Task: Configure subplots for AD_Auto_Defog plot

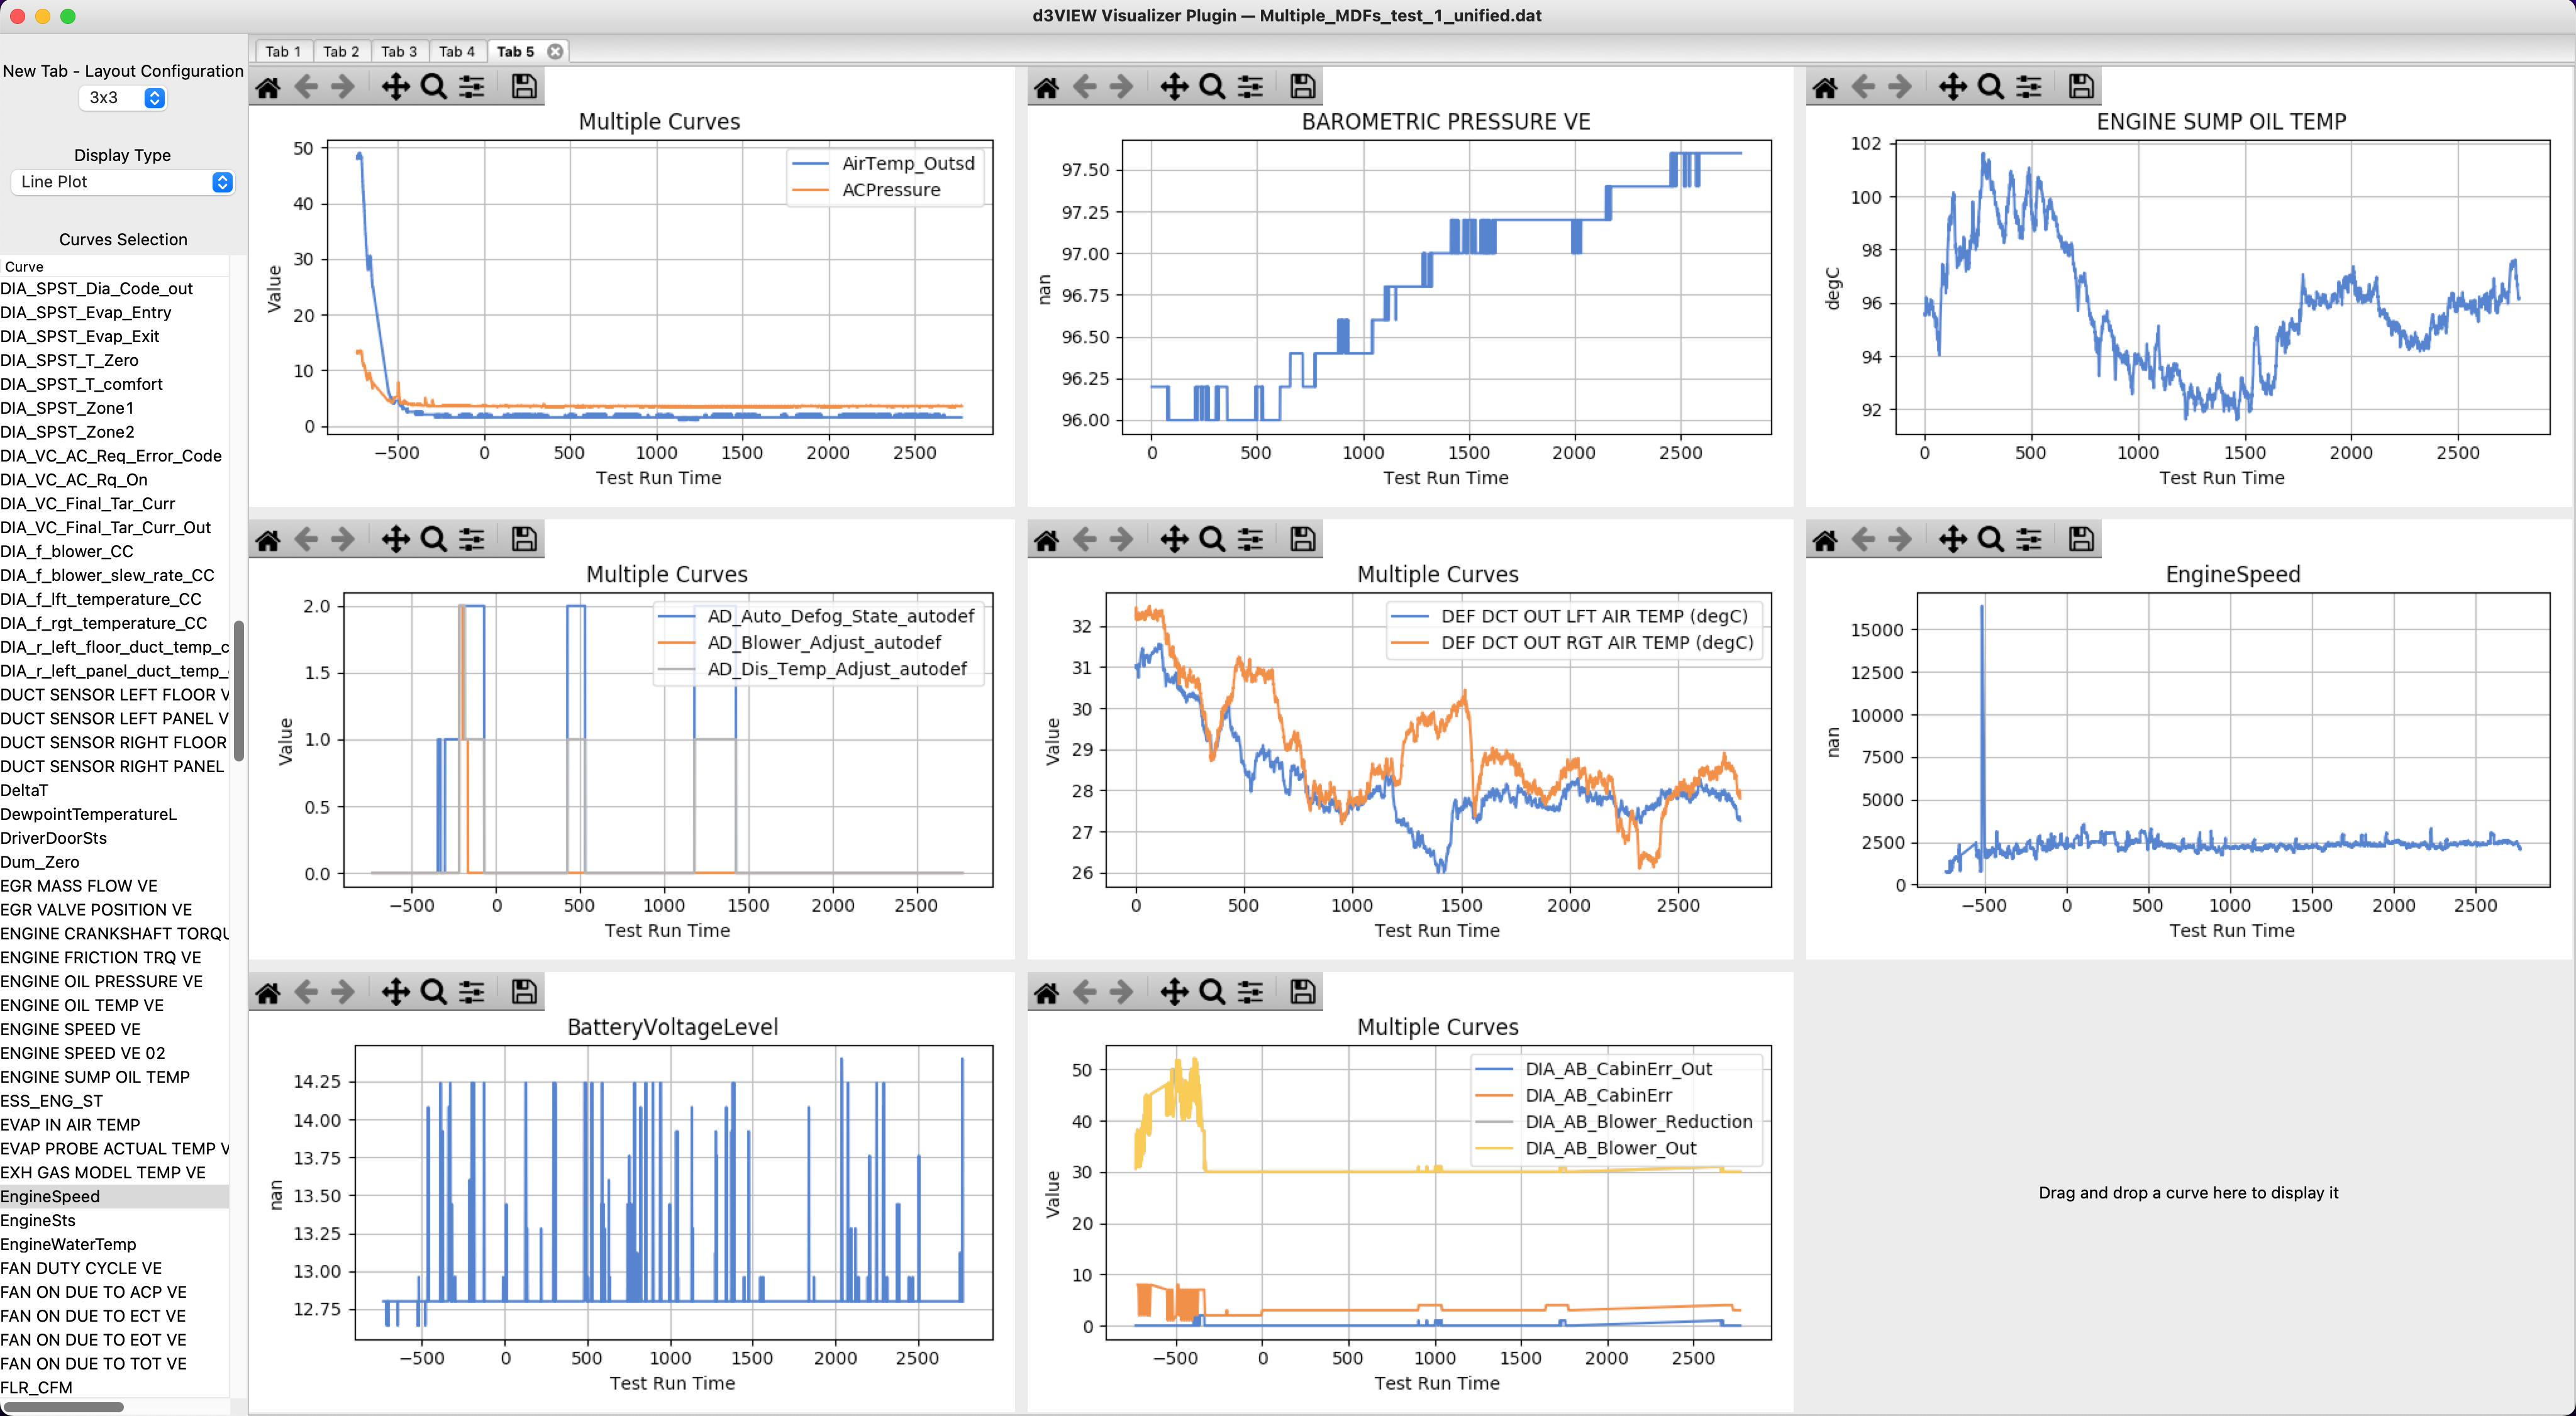Action: click(472, 540)
